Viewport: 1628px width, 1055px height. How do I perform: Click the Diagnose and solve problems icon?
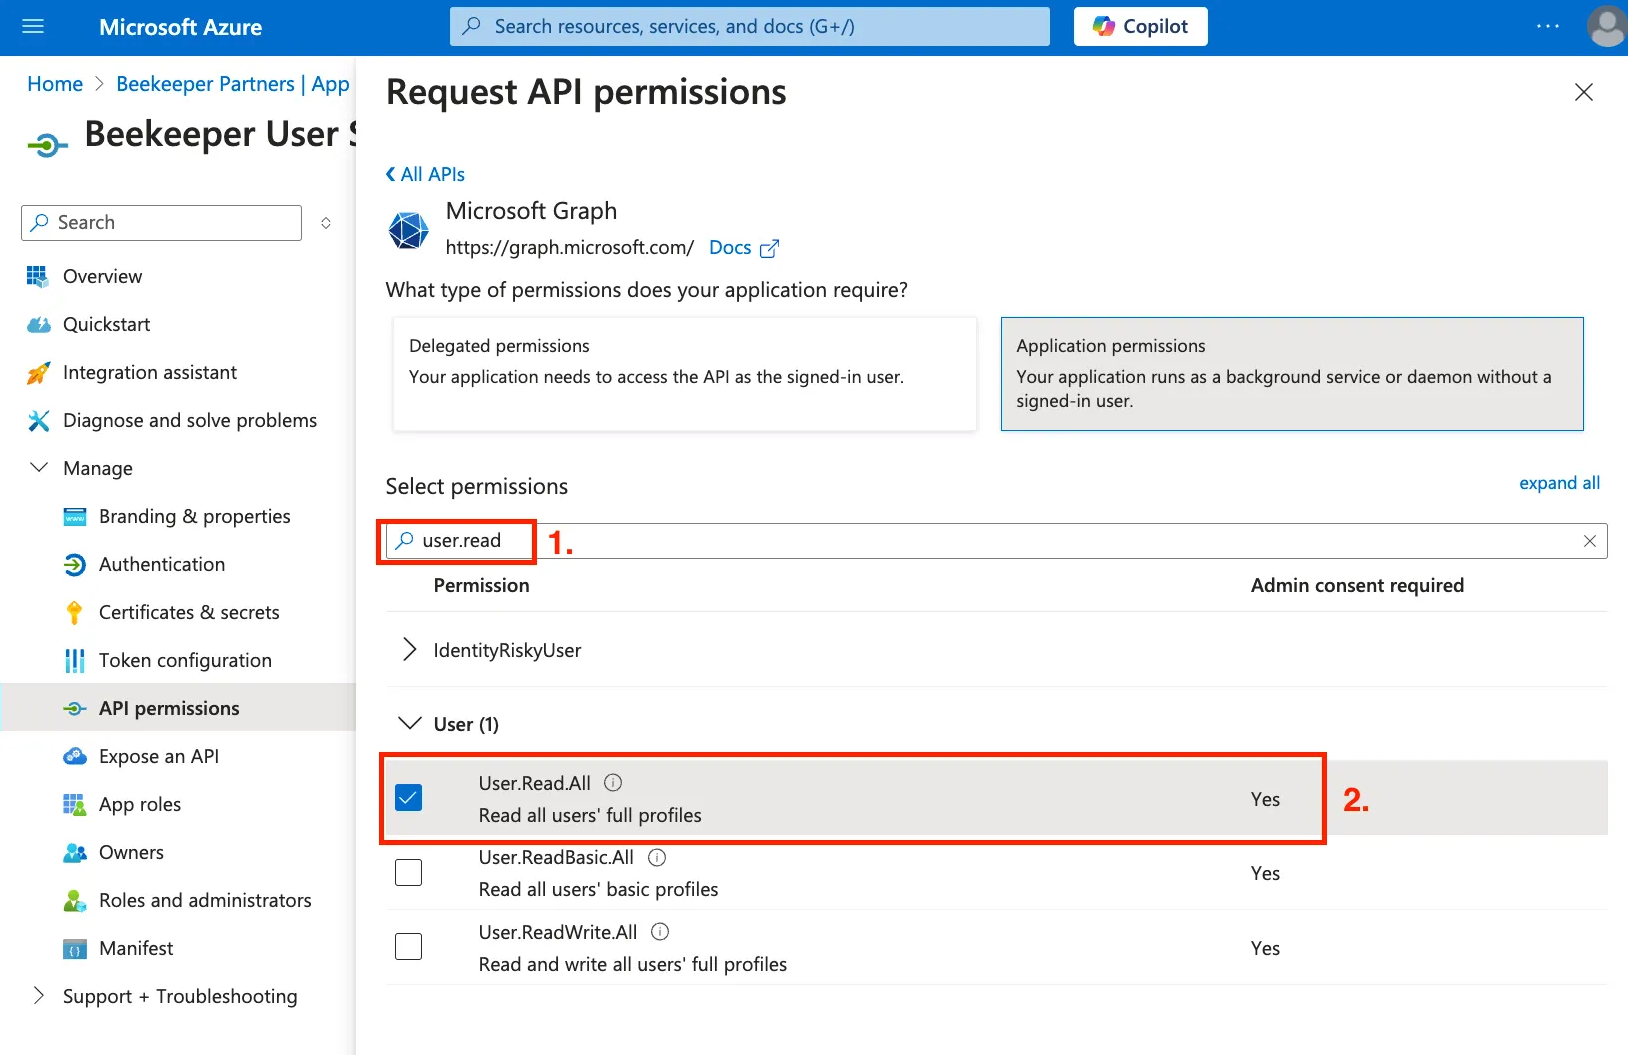[x=38, y=421]
